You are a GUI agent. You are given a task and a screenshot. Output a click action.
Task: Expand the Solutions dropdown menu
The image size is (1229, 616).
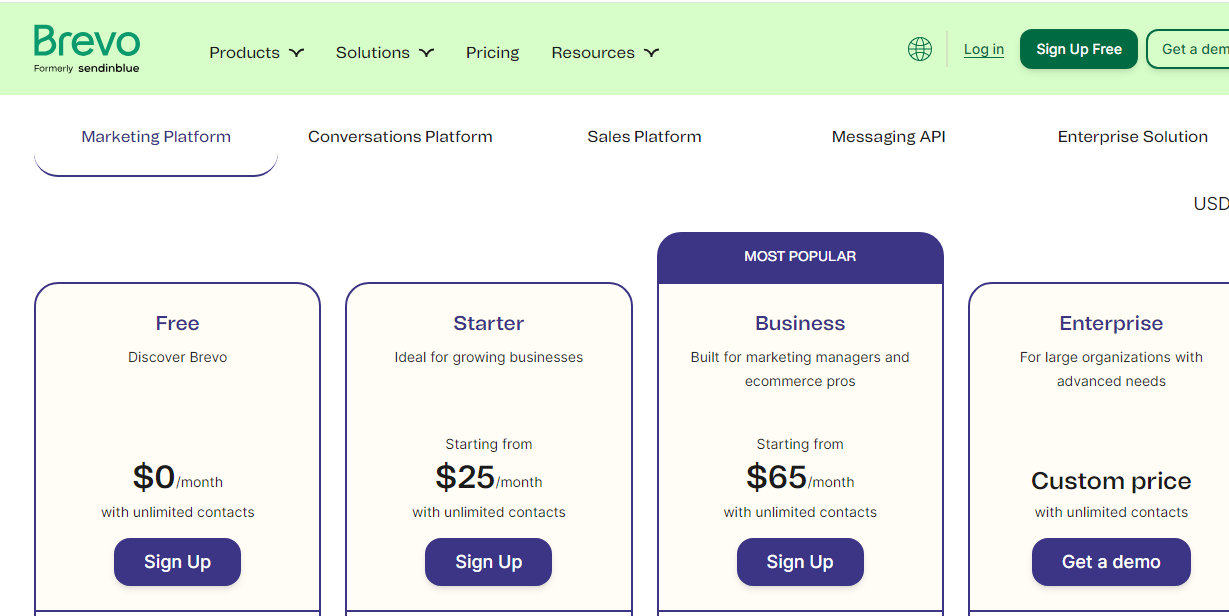(x=384, y=53)
